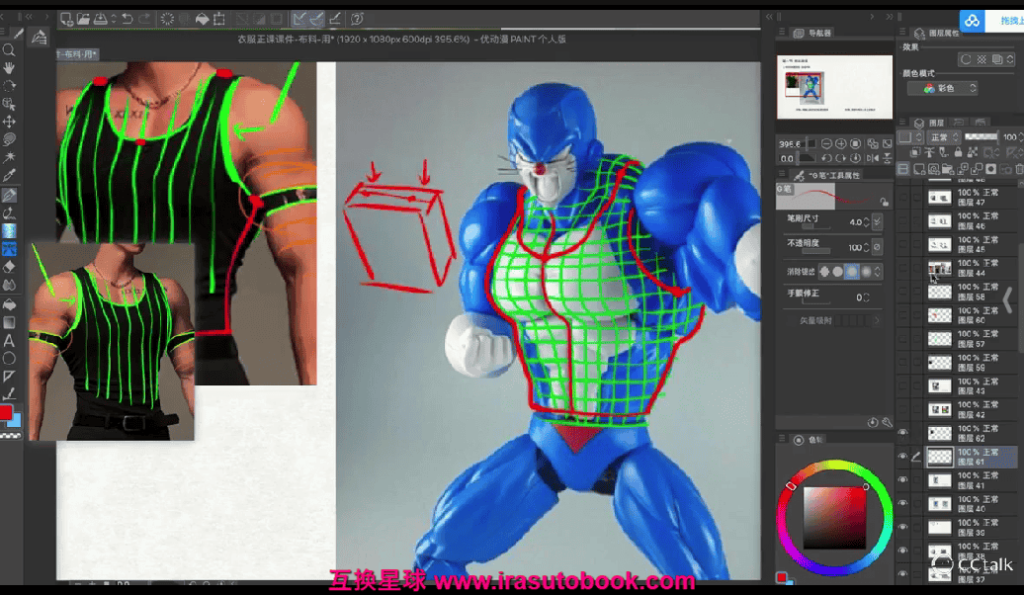This screenshot has width=1024, height=595.
Task: Click inside the color wheel saturation square
Action: 835,518
